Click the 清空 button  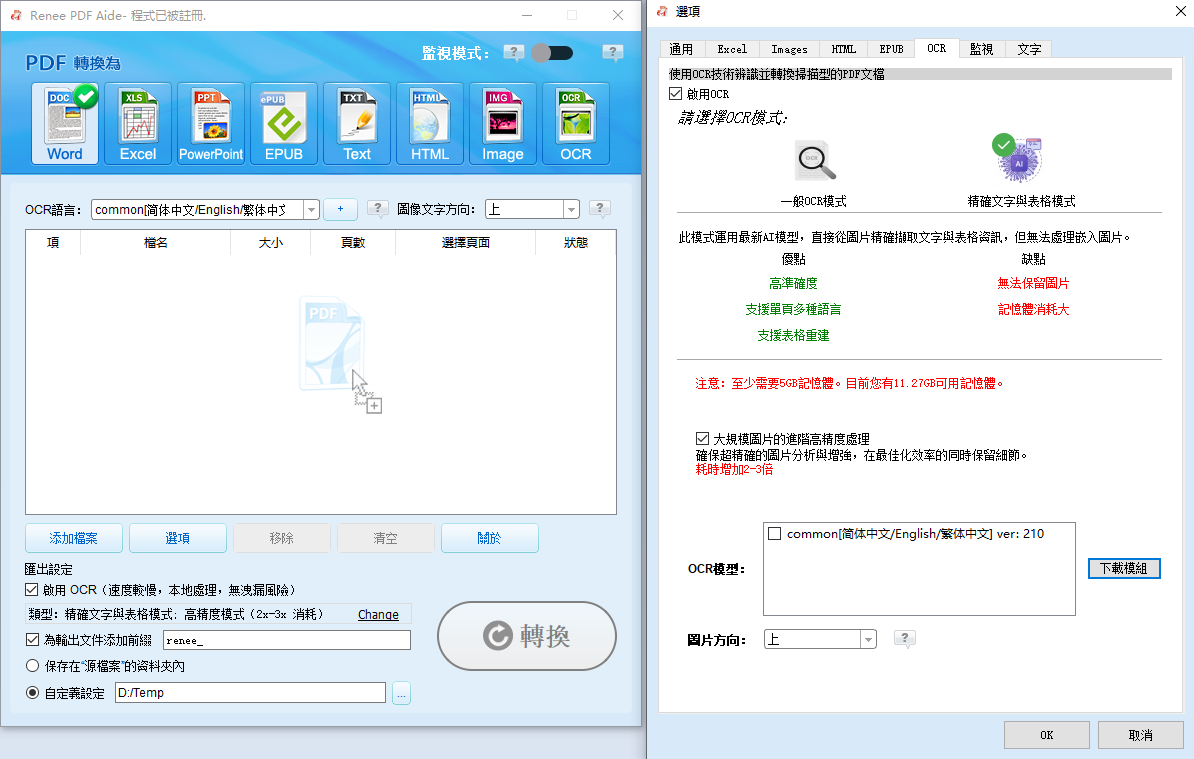click(x=385, y=538)
